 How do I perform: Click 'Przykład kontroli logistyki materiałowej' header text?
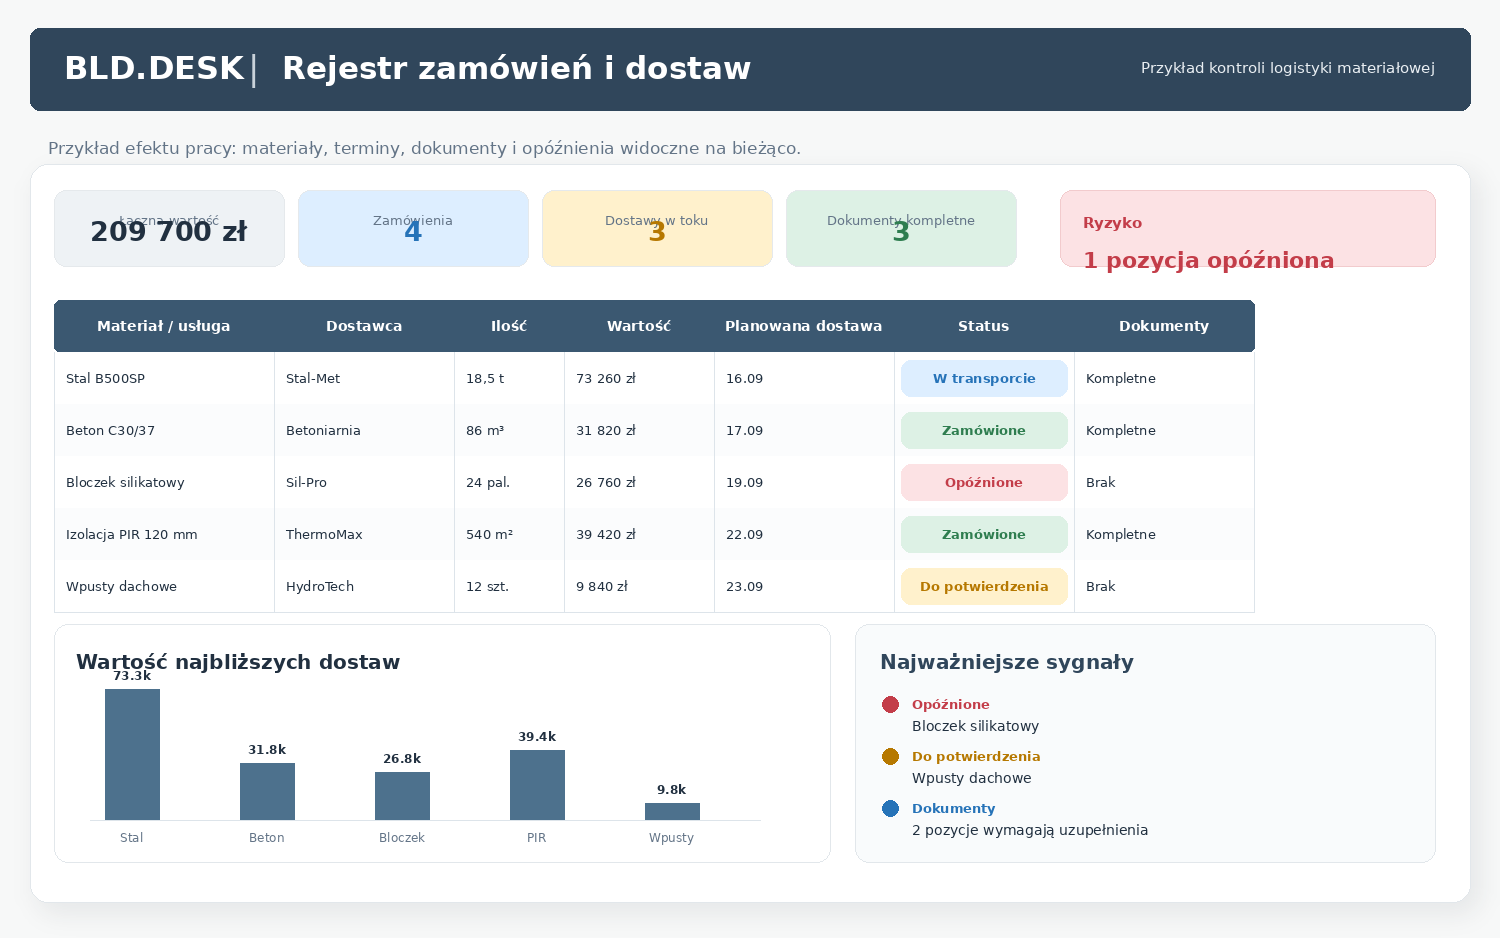click(1288, 69)
